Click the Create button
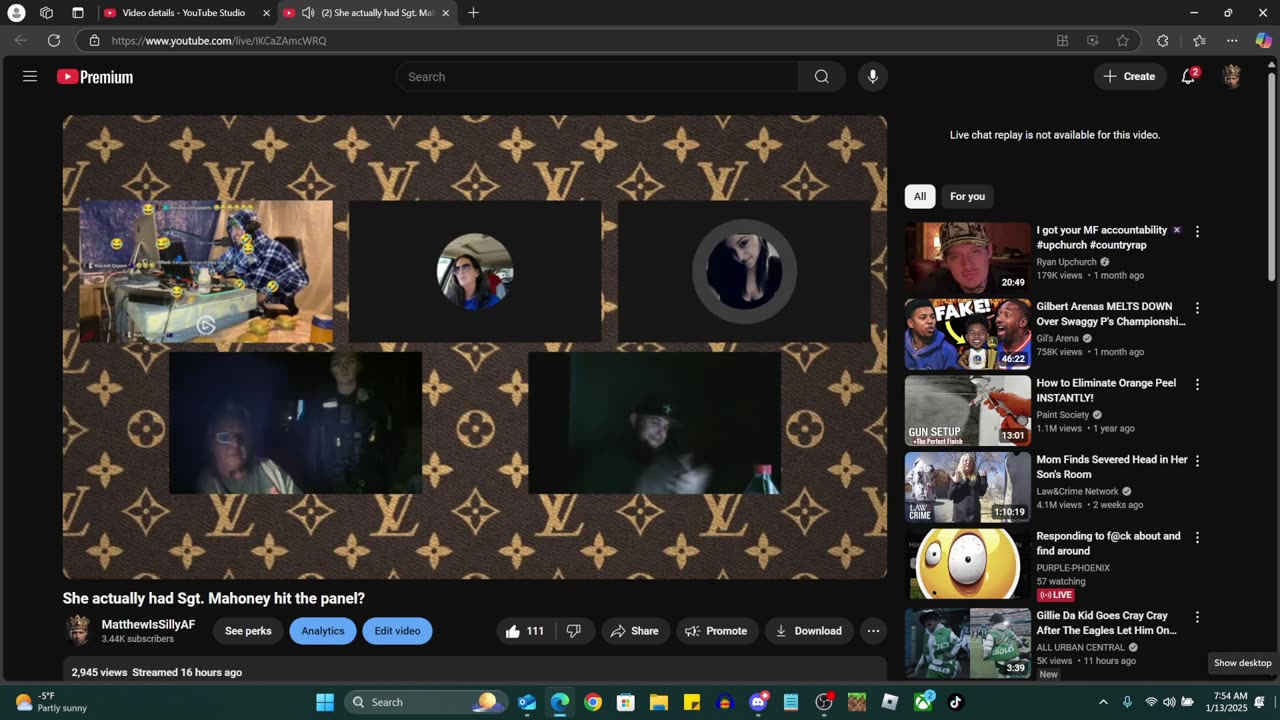Image resolution: width=1280 pixels, height=720 pixels. click(1130, 77)
